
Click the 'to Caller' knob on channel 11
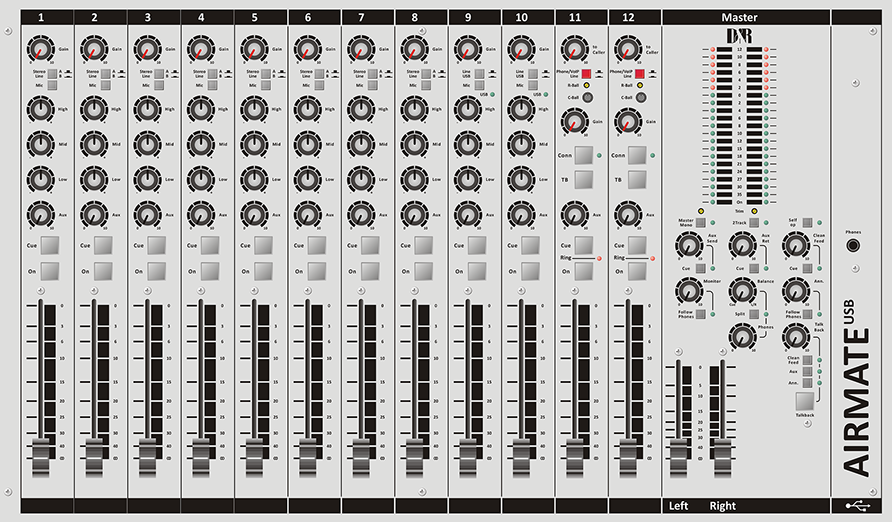(573, 48)
